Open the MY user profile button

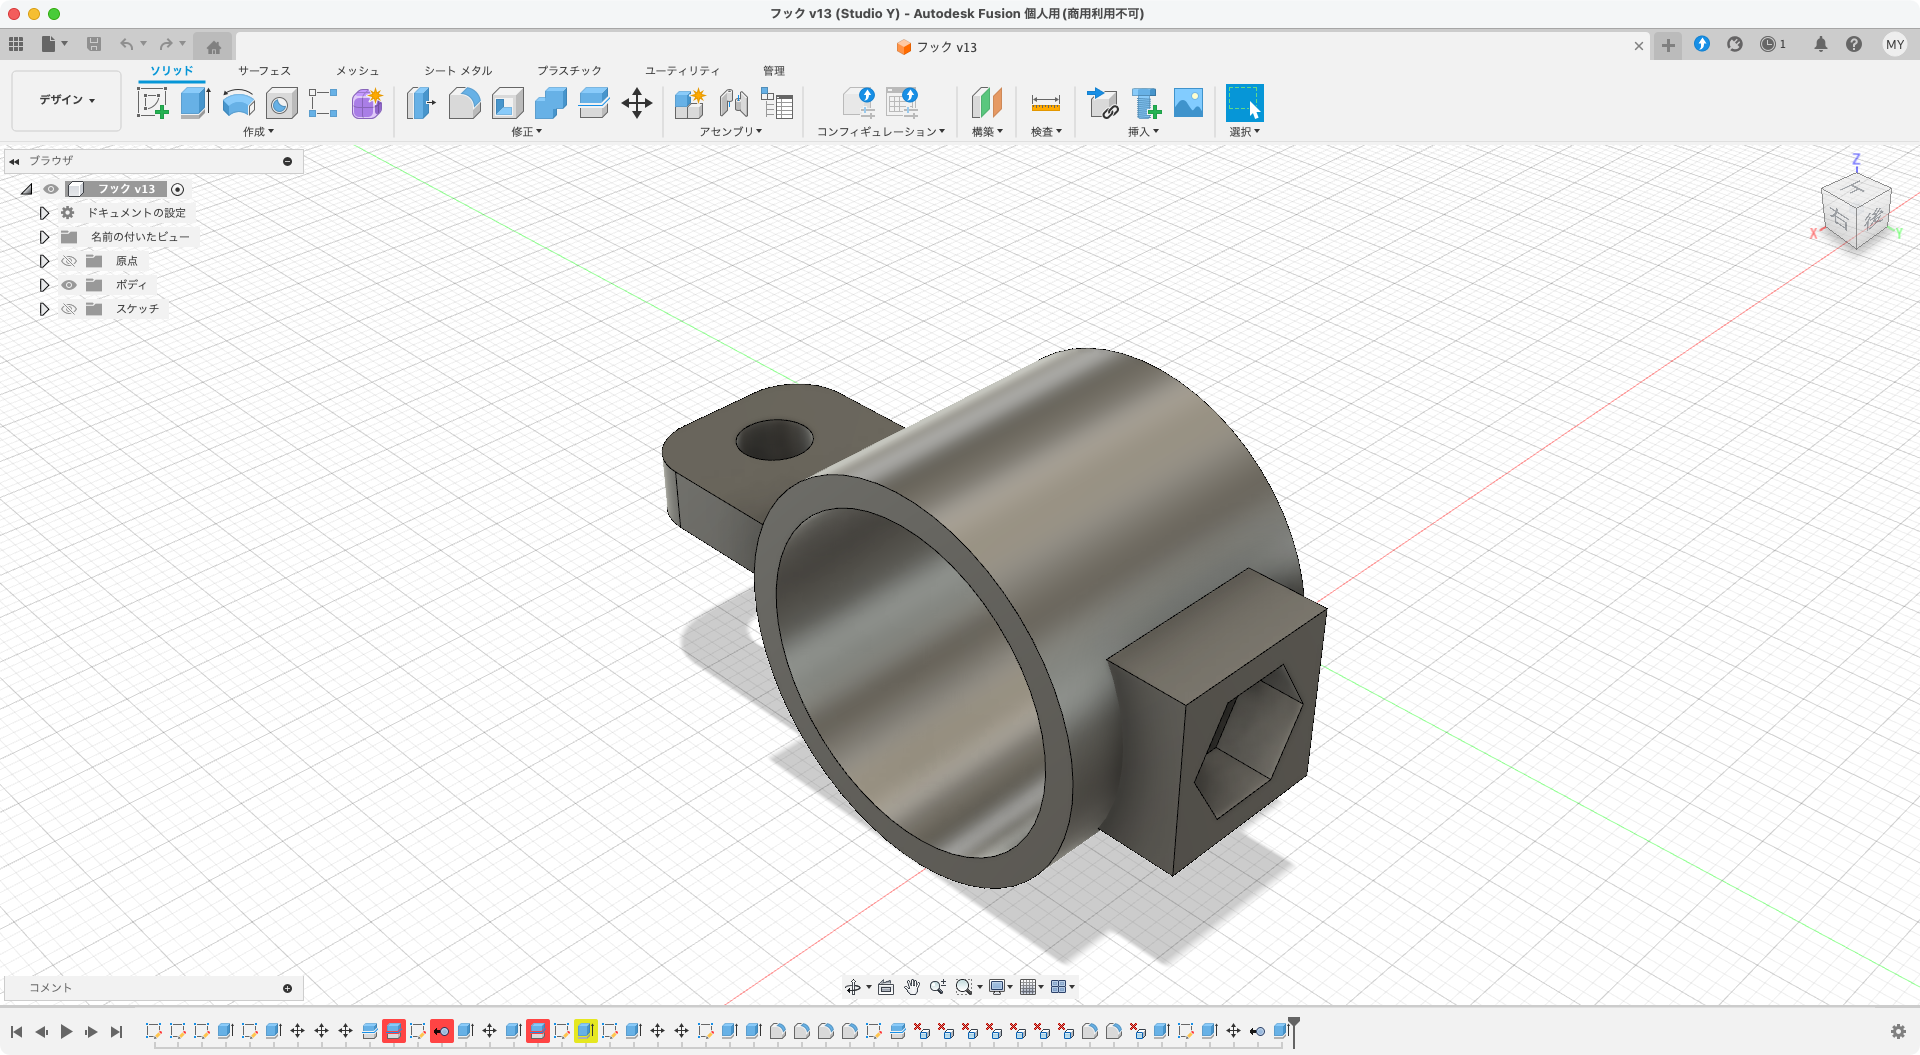tap(1894, 44)
